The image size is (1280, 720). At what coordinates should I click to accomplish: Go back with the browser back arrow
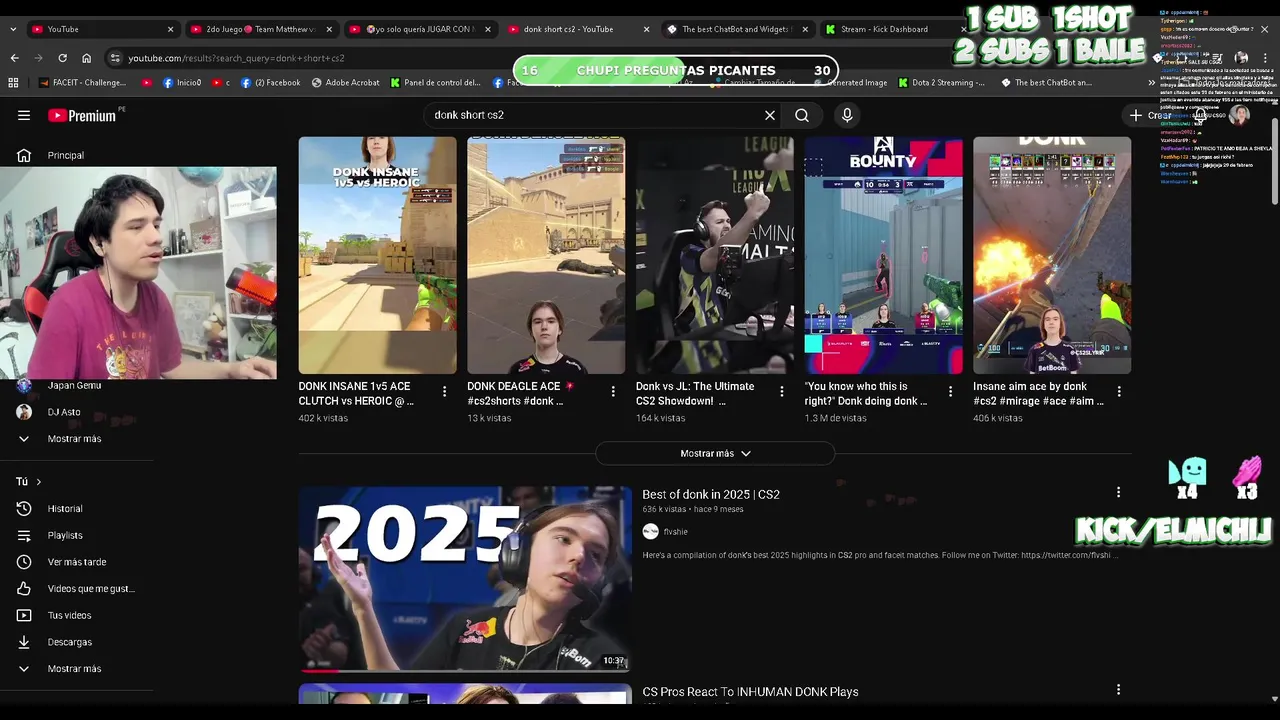[x=14, y=58]
